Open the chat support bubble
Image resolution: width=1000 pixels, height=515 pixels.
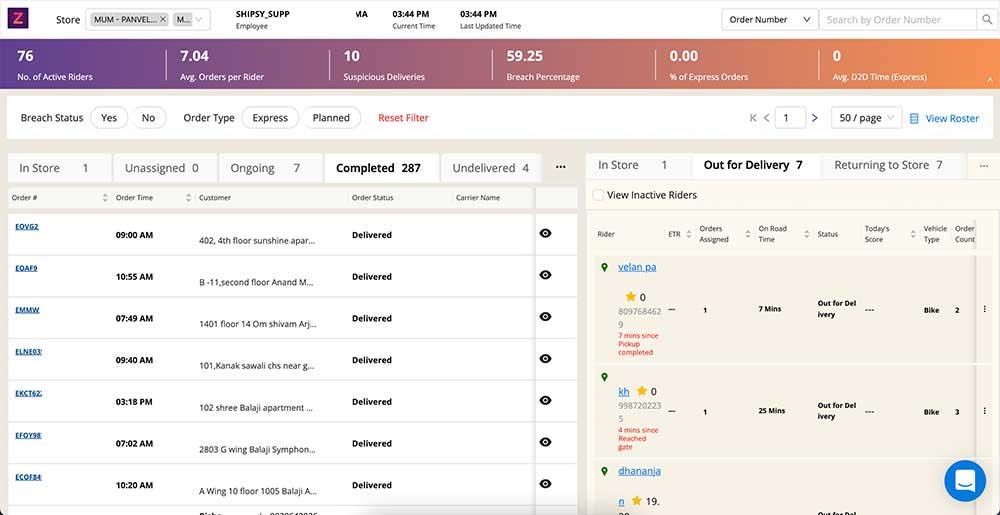[x=965, y=481]
